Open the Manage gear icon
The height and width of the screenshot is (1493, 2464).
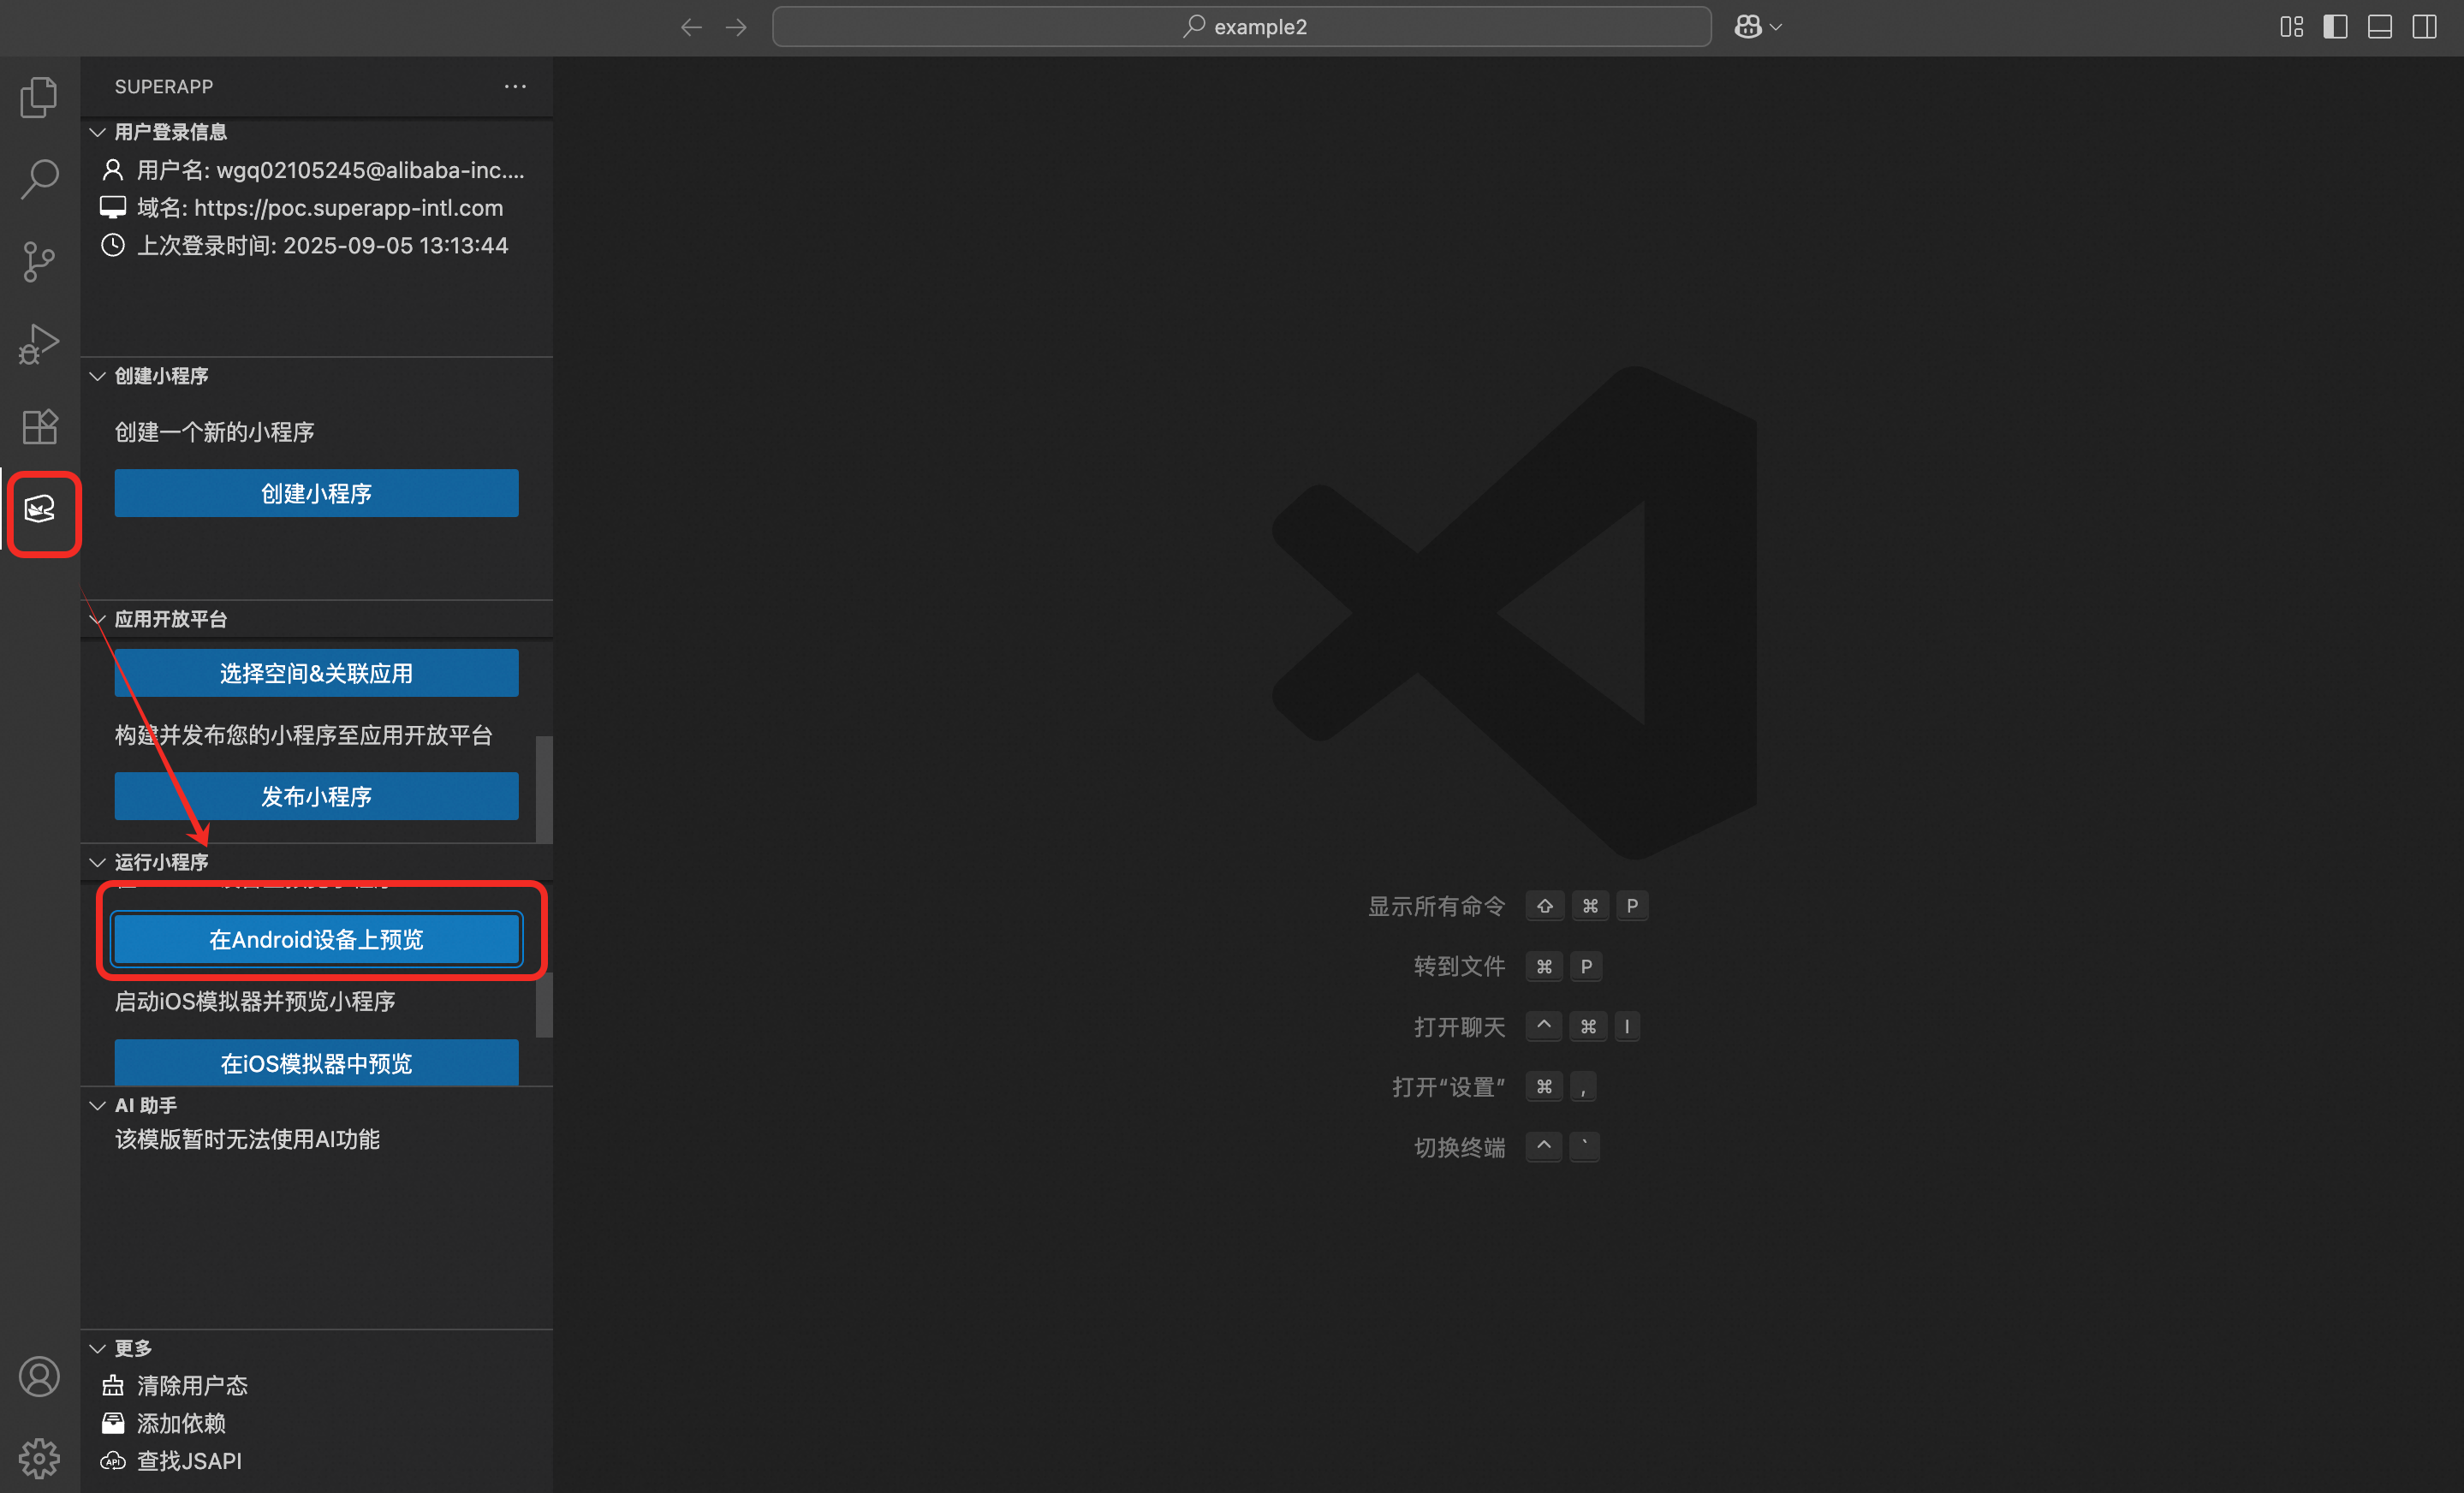(x=39, y=1458)
